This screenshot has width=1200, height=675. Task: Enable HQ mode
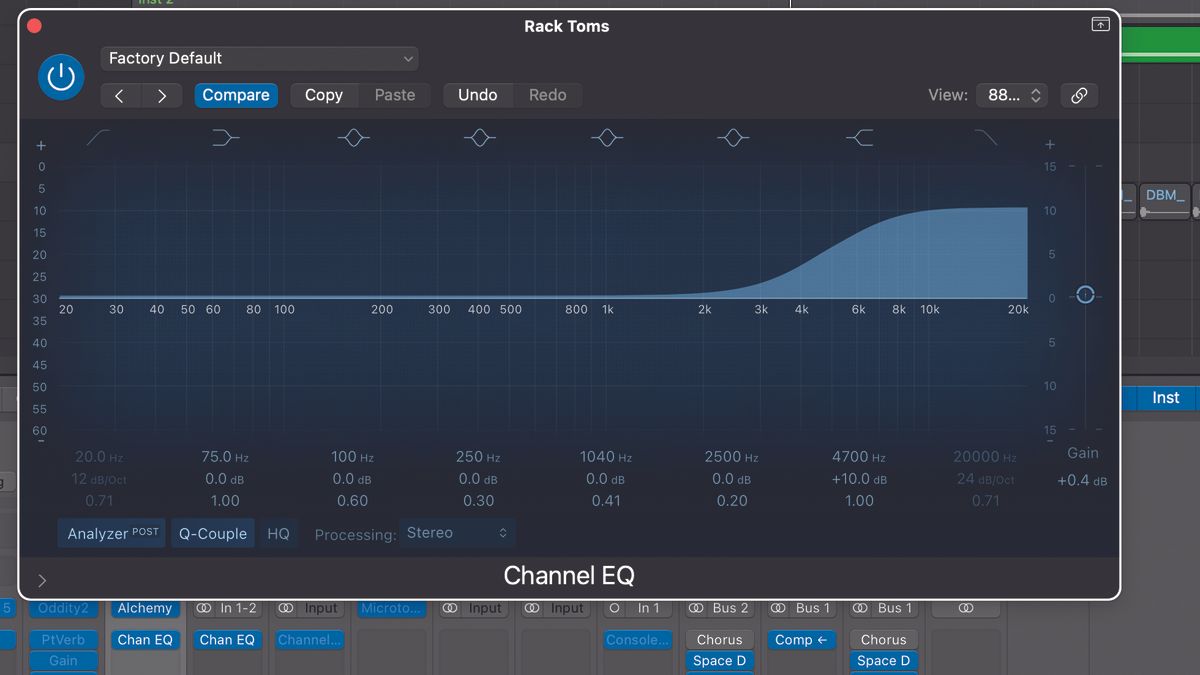[278, 533]
